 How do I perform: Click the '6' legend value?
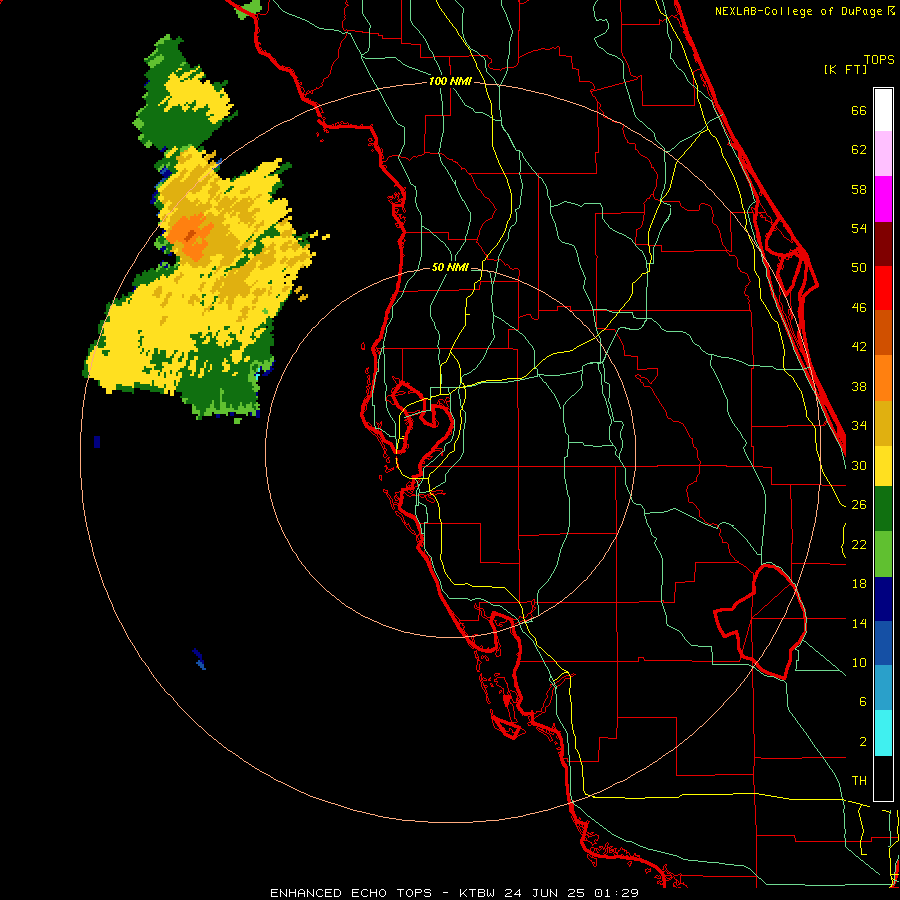862,701
